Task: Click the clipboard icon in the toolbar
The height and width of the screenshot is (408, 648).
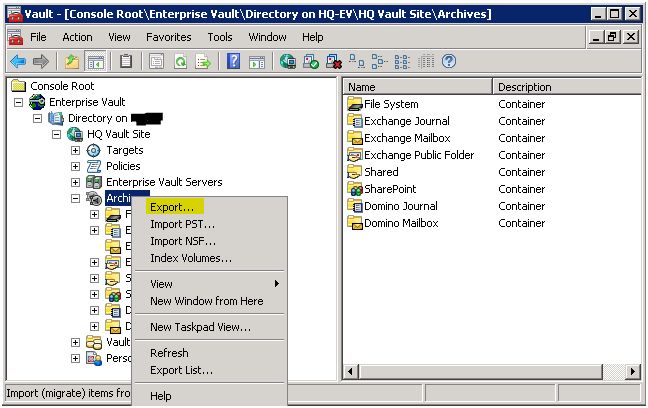Action: [126, 62]
